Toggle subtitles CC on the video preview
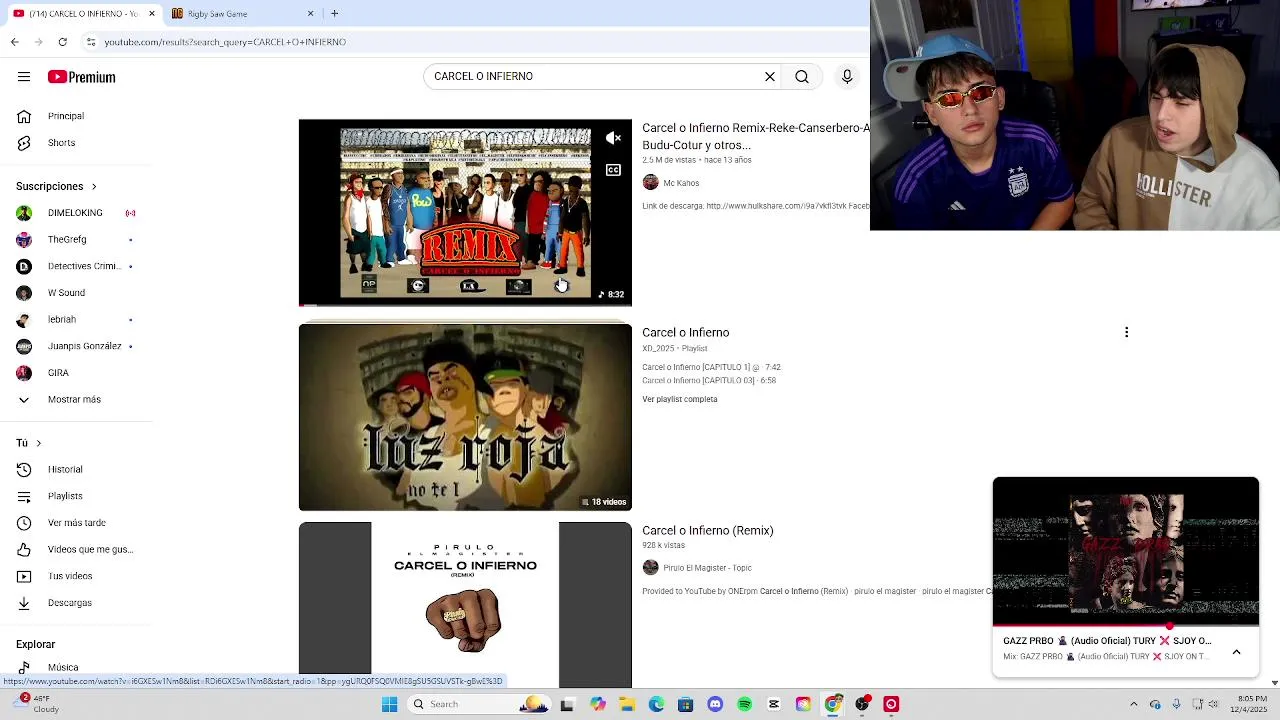Image resolution: width=1280 pixels, height=720 pixels. pyautogui.click(x=613, y=170)
